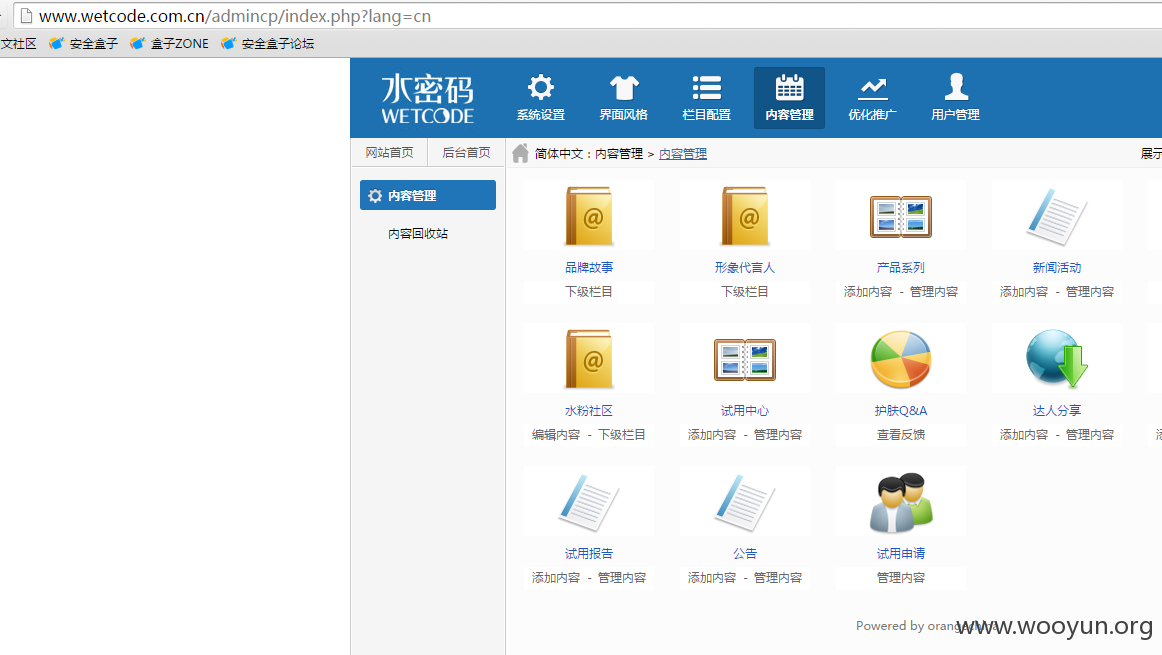Open the 水粉社区 address book icon
This screenshot has width=1162, height=655.
pos(589,359)
